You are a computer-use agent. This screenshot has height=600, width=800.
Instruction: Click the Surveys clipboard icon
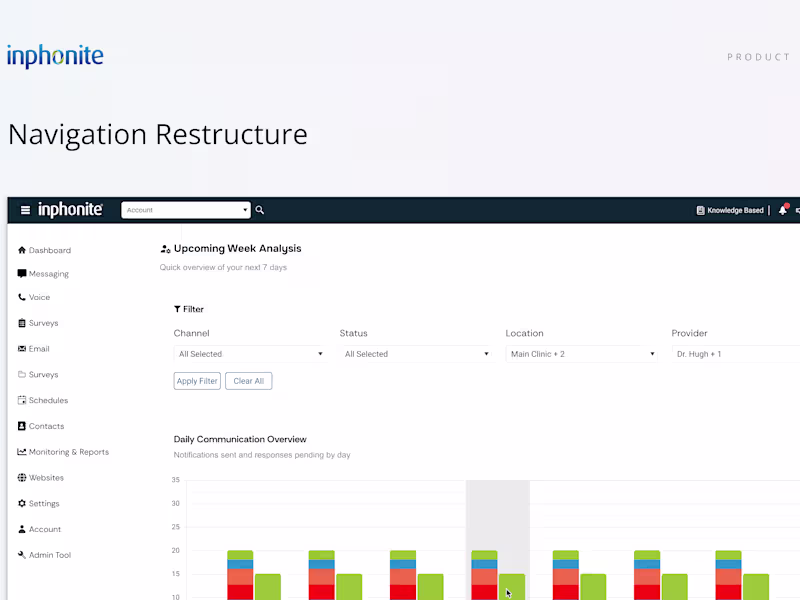pos(21,323)
